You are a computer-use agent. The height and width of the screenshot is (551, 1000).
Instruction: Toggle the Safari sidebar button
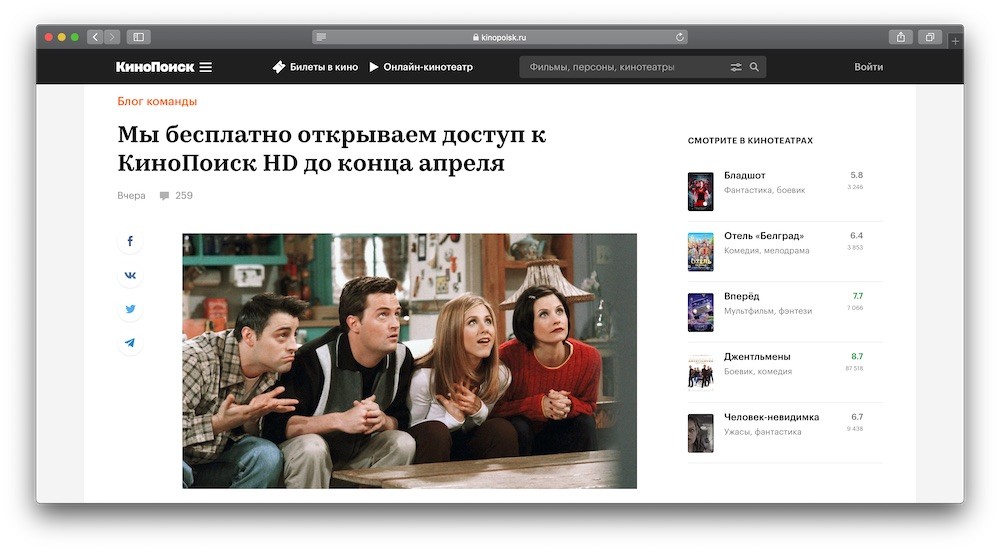[138, 37]
